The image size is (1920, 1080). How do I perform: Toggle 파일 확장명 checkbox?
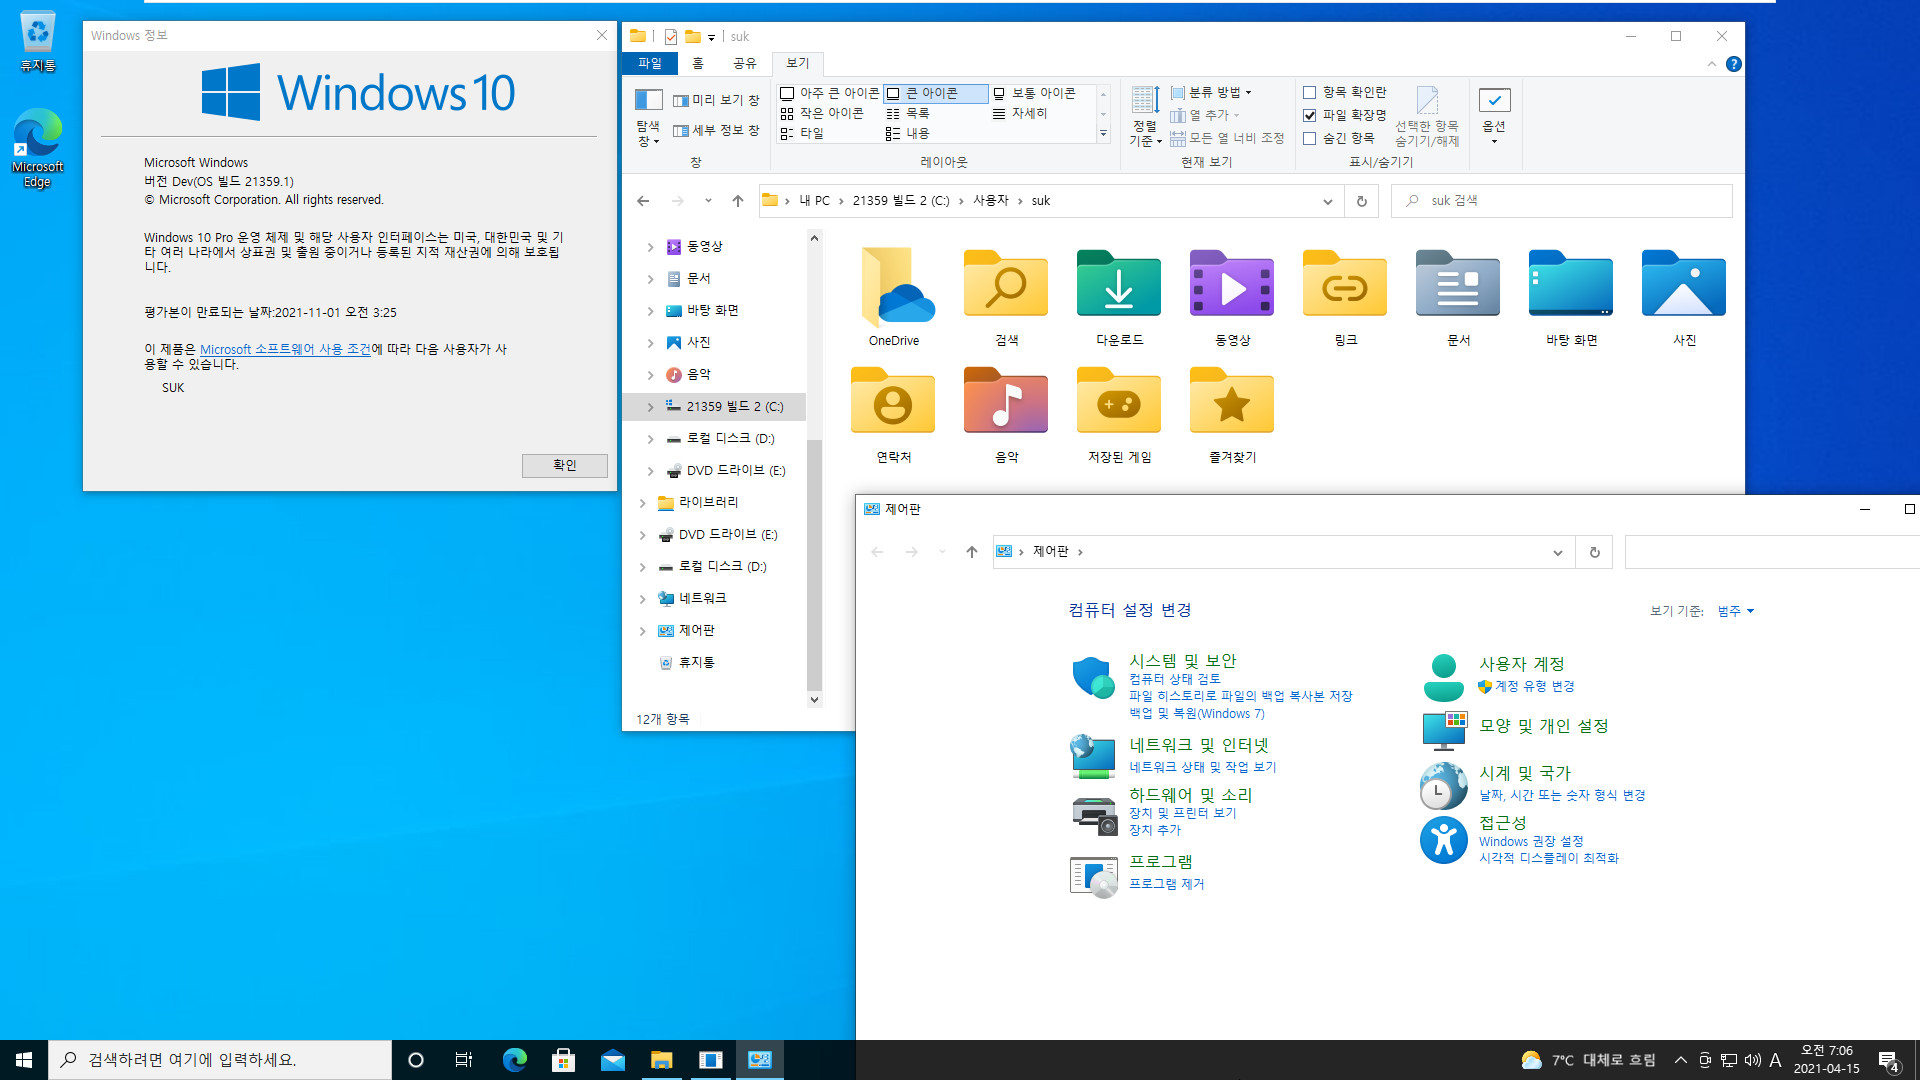point(1309,115)
